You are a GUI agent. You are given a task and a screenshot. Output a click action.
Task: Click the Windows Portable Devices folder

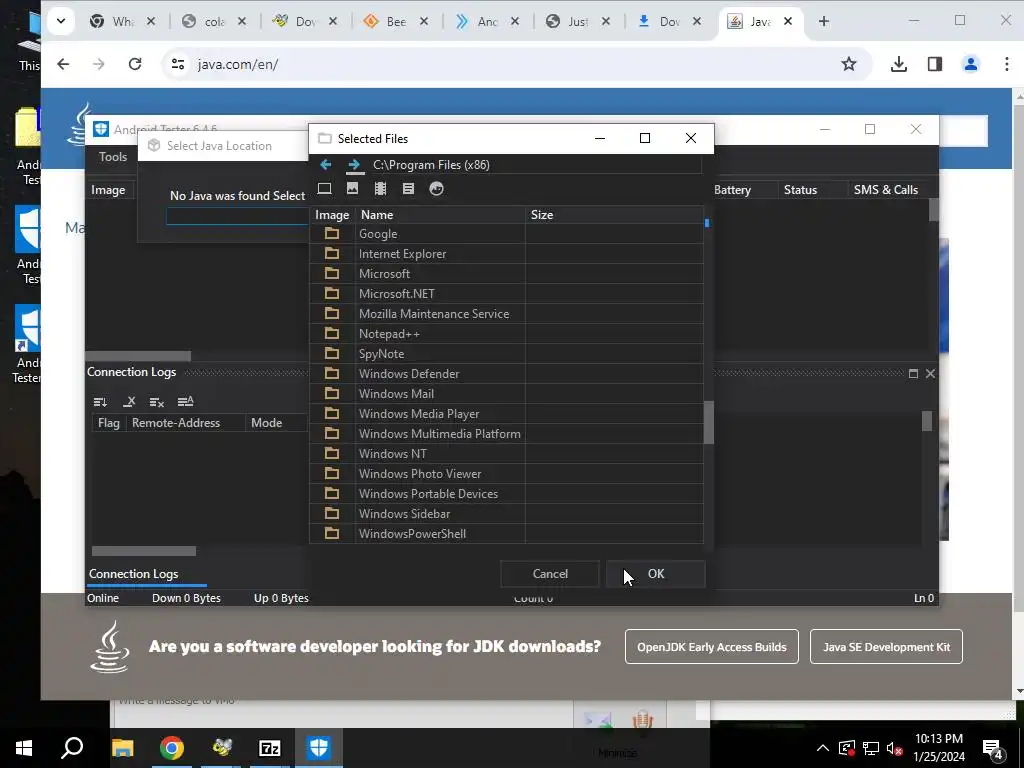506,494
